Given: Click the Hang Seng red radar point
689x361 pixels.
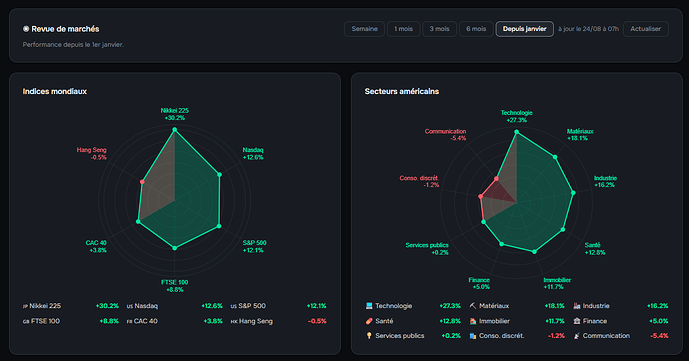Looking at the screenshot, I should [142, 182].
